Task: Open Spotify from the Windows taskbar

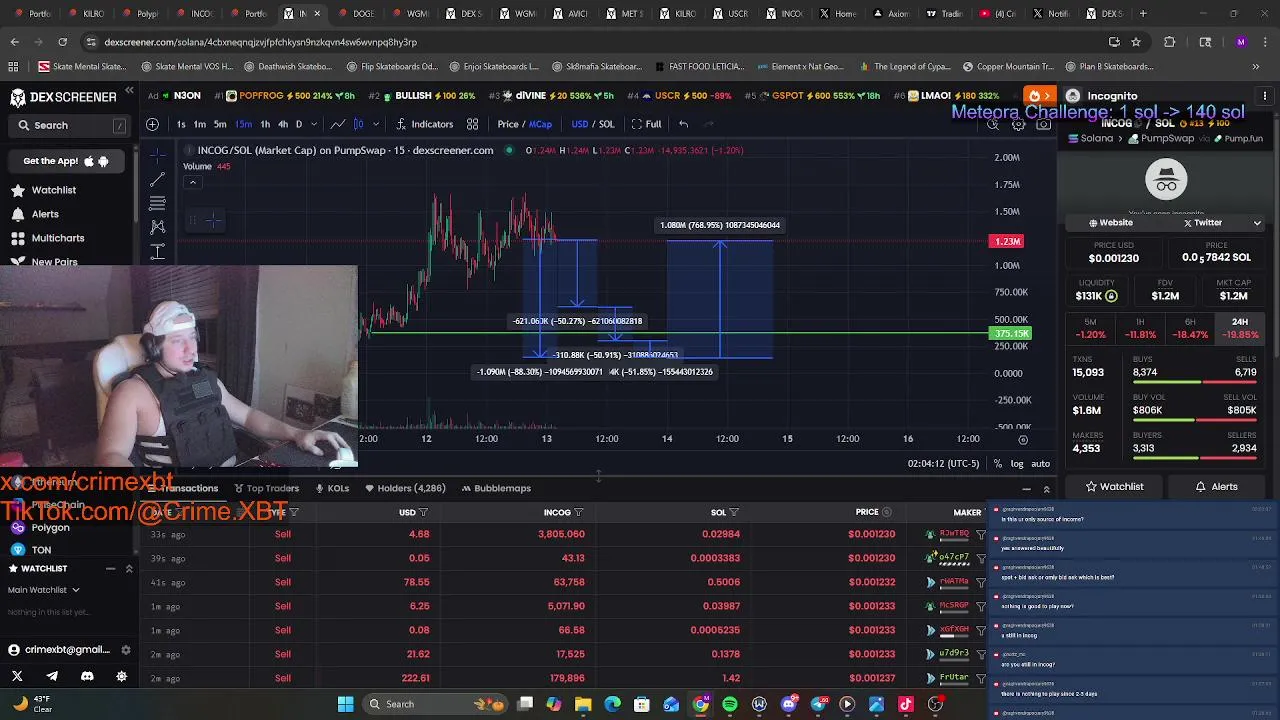Action: 730,704
